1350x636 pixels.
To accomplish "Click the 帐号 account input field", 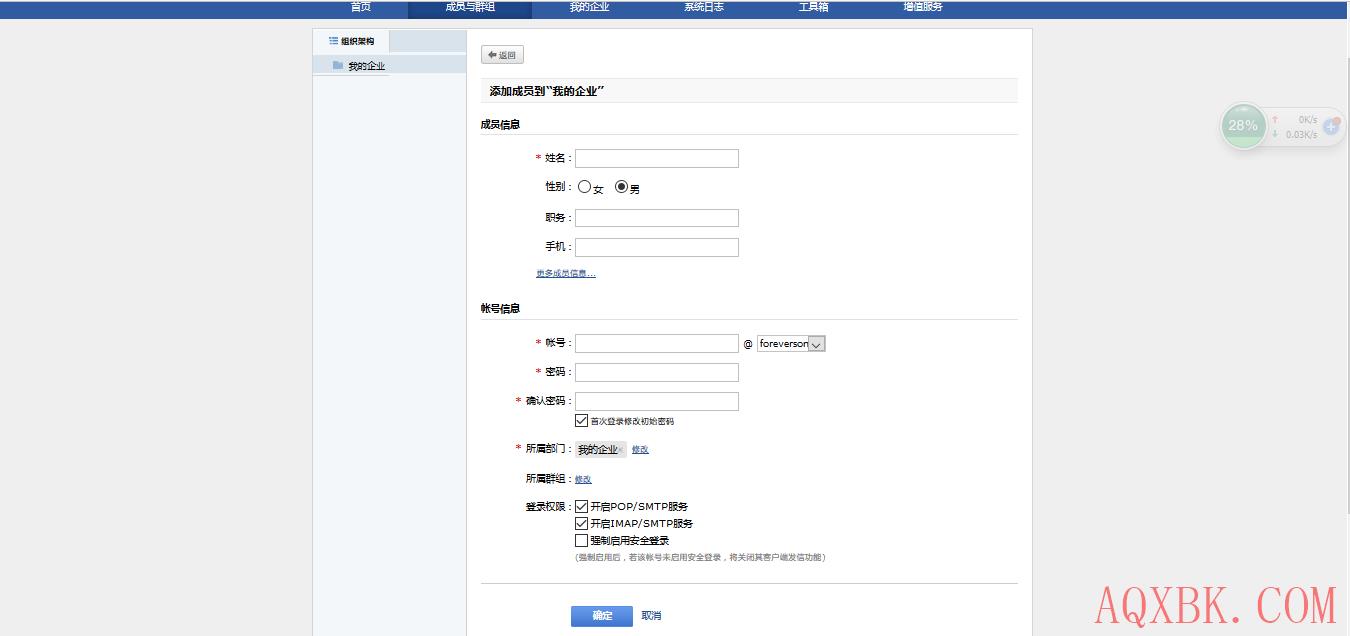I will pos(657,343).
